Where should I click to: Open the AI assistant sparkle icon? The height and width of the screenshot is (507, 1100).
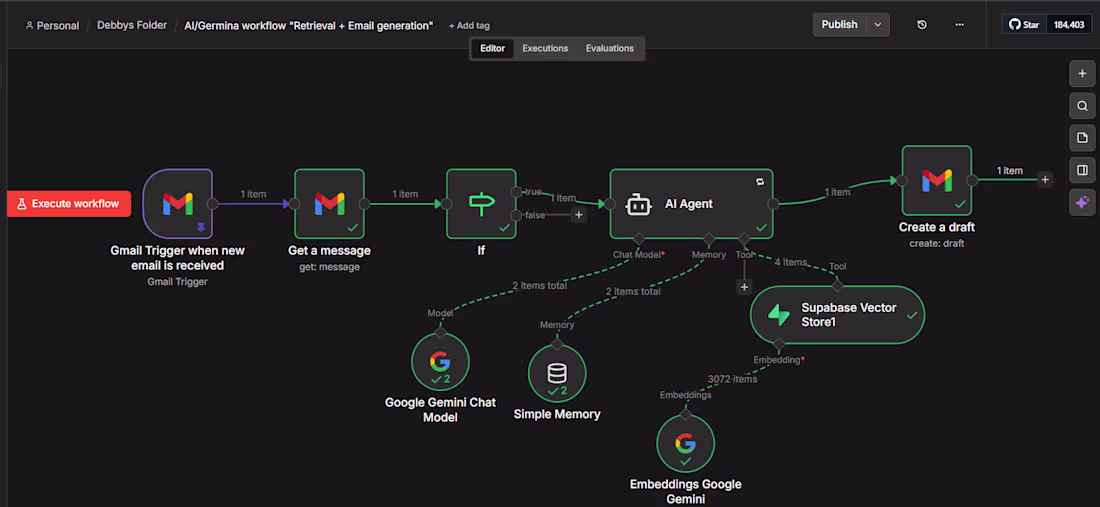[x=1082, y=202]
